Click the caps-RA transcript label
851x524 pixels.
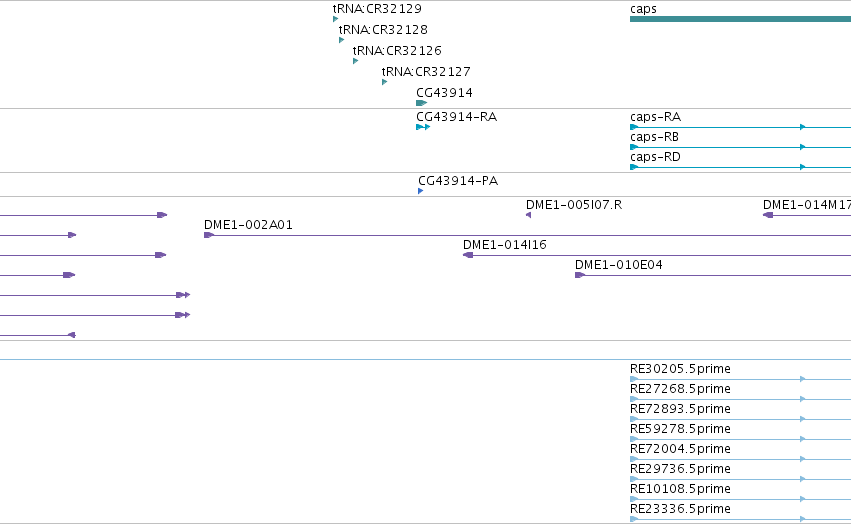tap(656, 117)
